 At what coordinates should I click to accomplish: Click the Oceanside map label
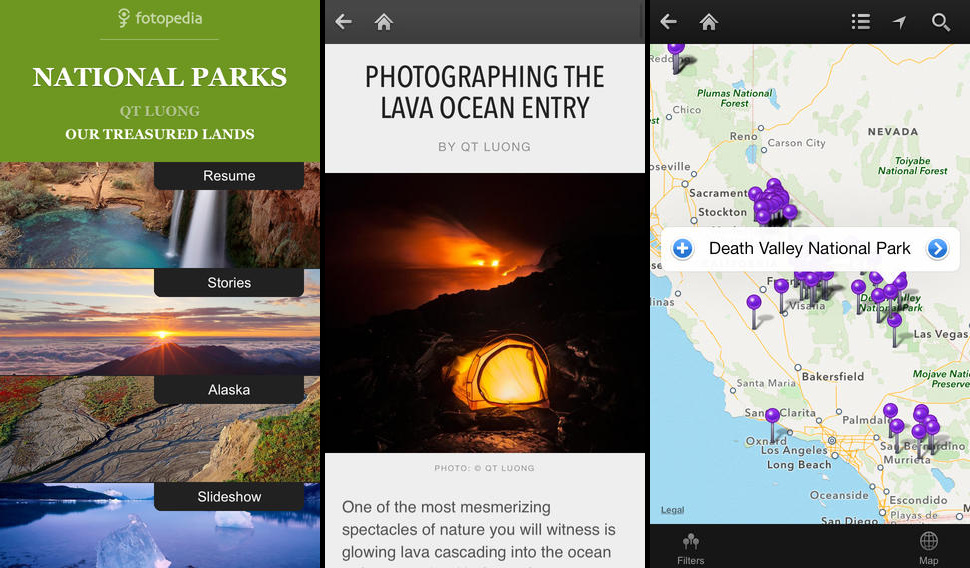click(x=839, y=496)
